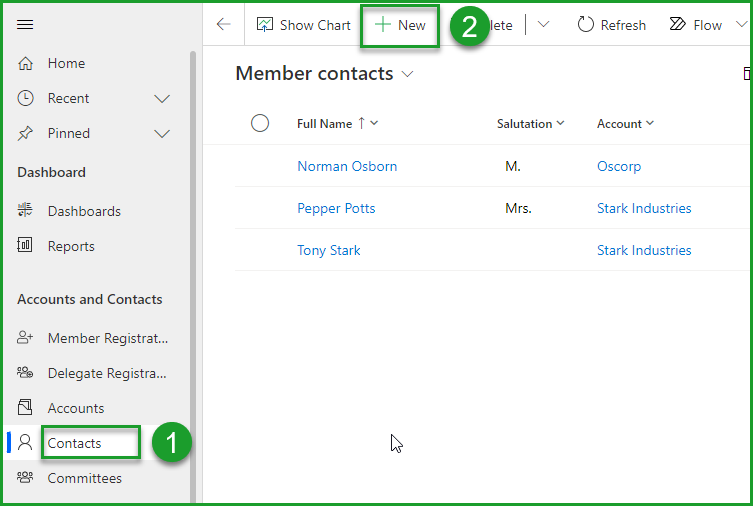
Task: Open Reports from the sidebar
Action: tap(70, 246)
